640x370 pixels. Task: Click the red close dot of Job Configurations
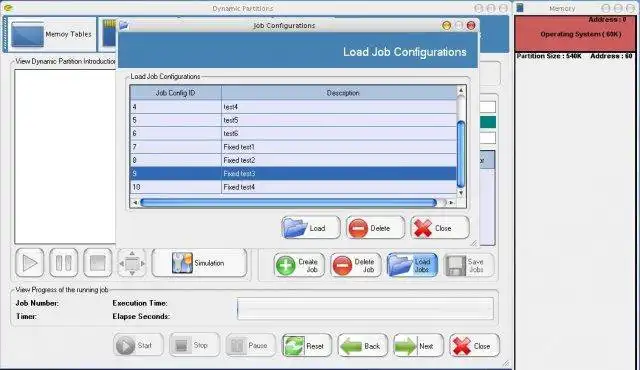[471, 26]
